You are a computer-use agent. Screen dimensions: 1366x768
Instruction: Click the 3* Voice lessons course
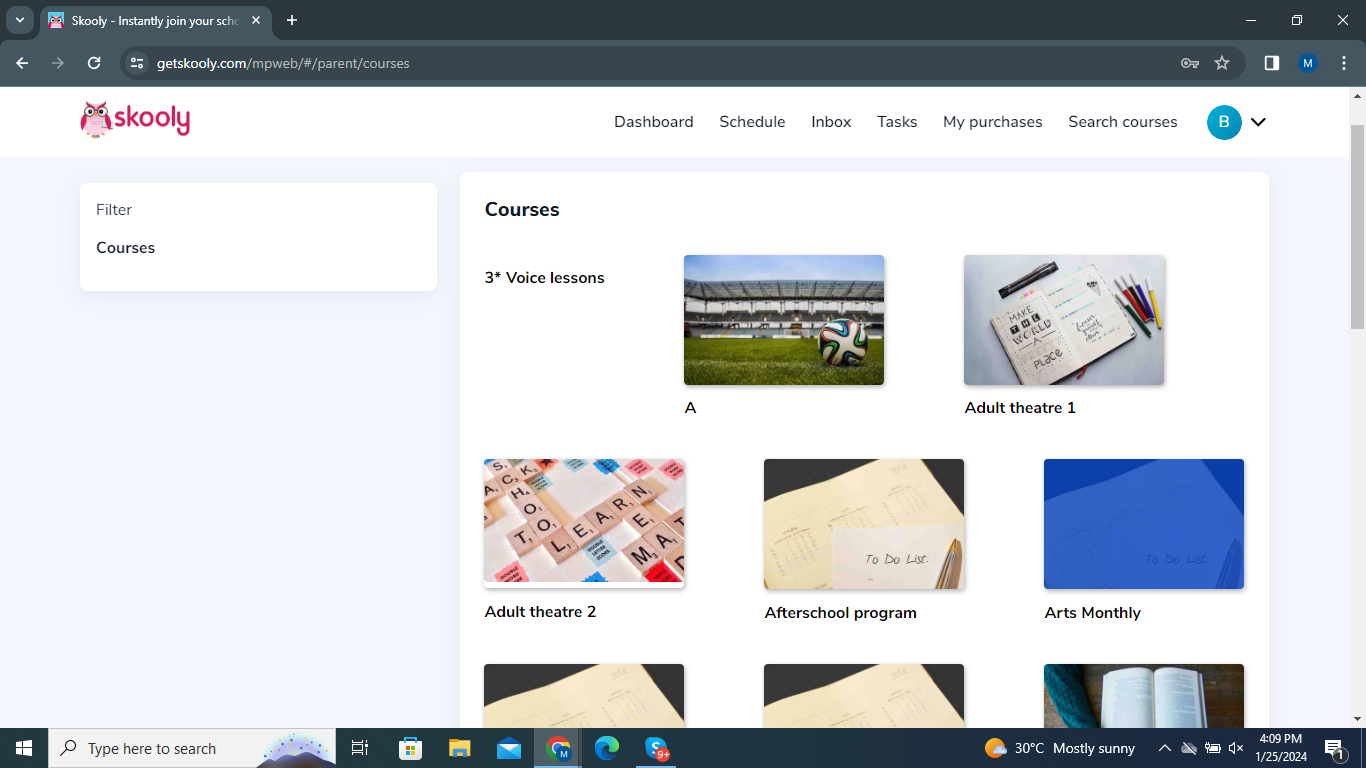(545, 278)
